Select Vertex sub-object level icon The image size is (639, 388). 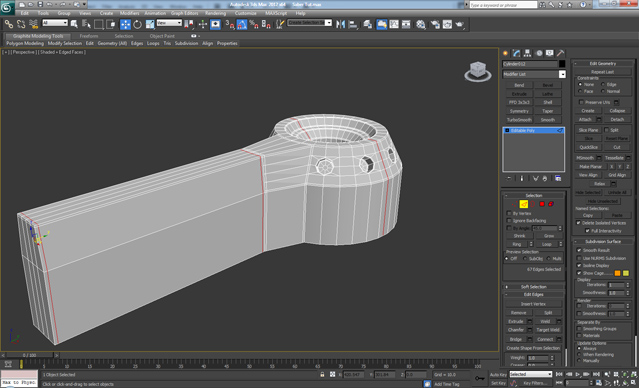(x=515, y=204)
